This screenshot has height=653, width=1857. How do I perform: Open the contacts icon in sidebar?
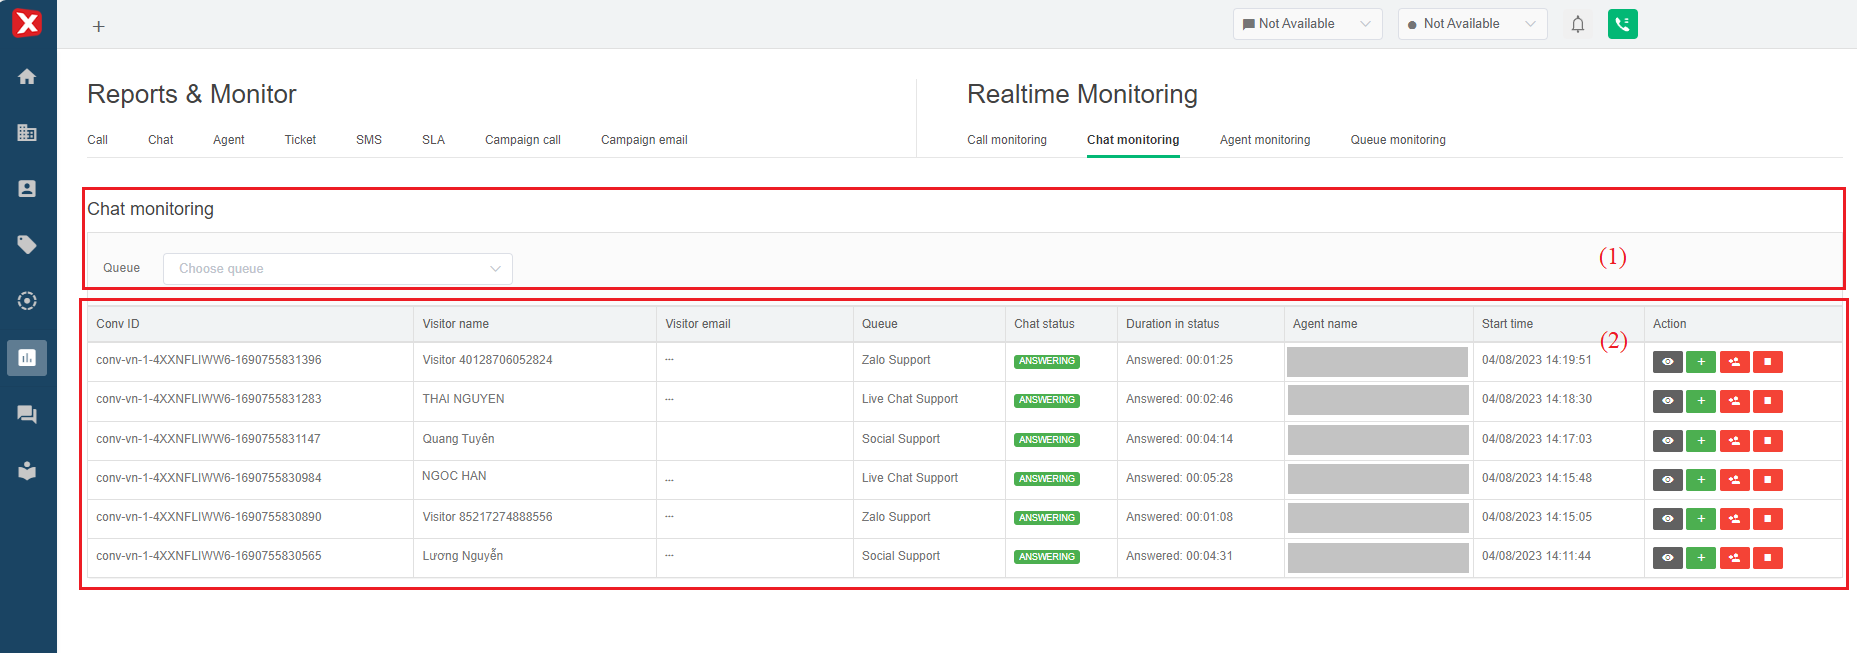[27, 189]
